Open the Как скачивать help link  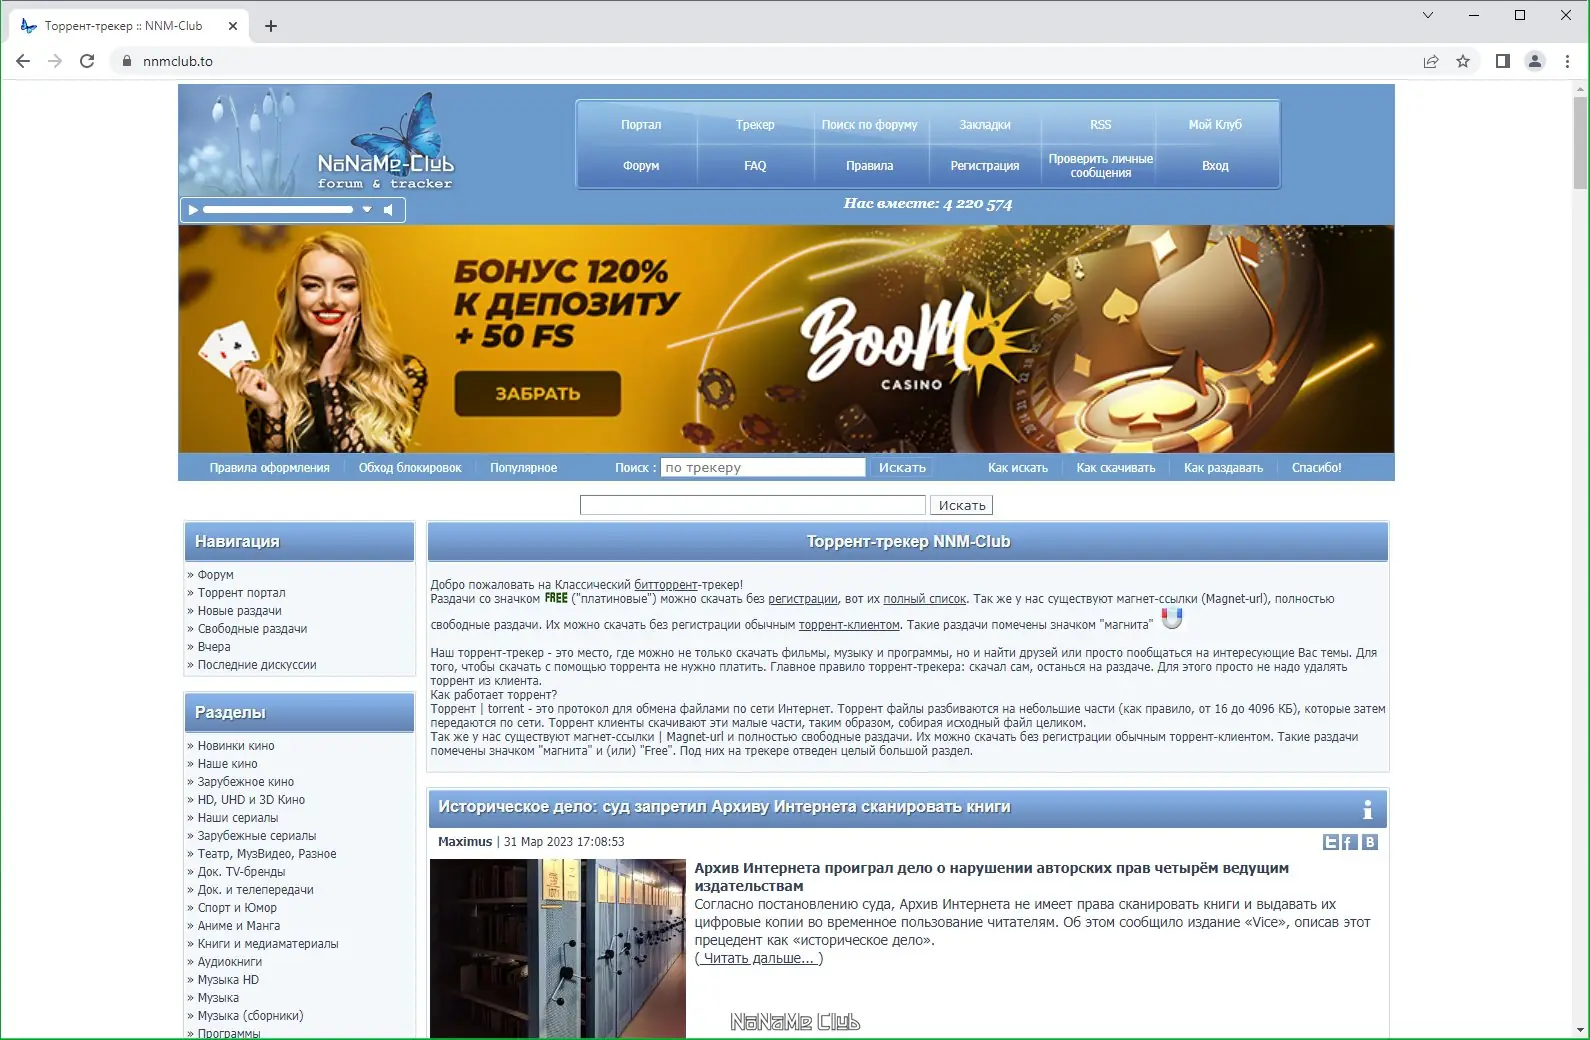[x=1116, y=468]
